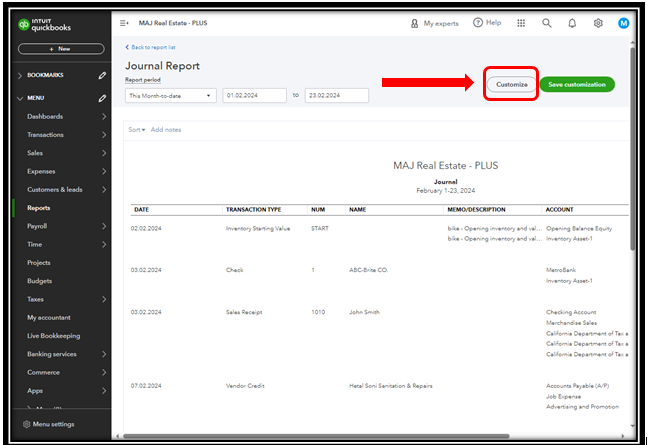Expand the Dashboards submenu arrow

pyautogui.click(x=104, y=117)
